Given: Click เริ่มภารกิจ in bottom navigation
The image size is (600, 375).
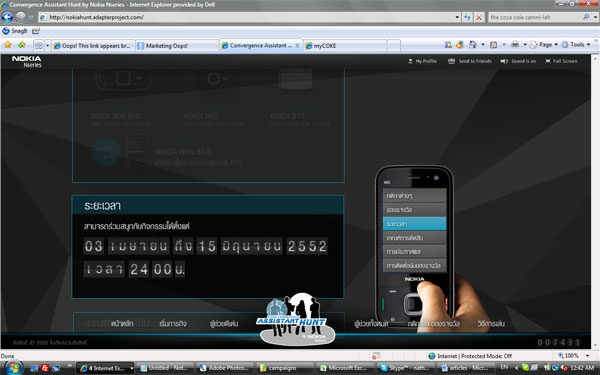Looking at the screenshot, I should point(173,324).
